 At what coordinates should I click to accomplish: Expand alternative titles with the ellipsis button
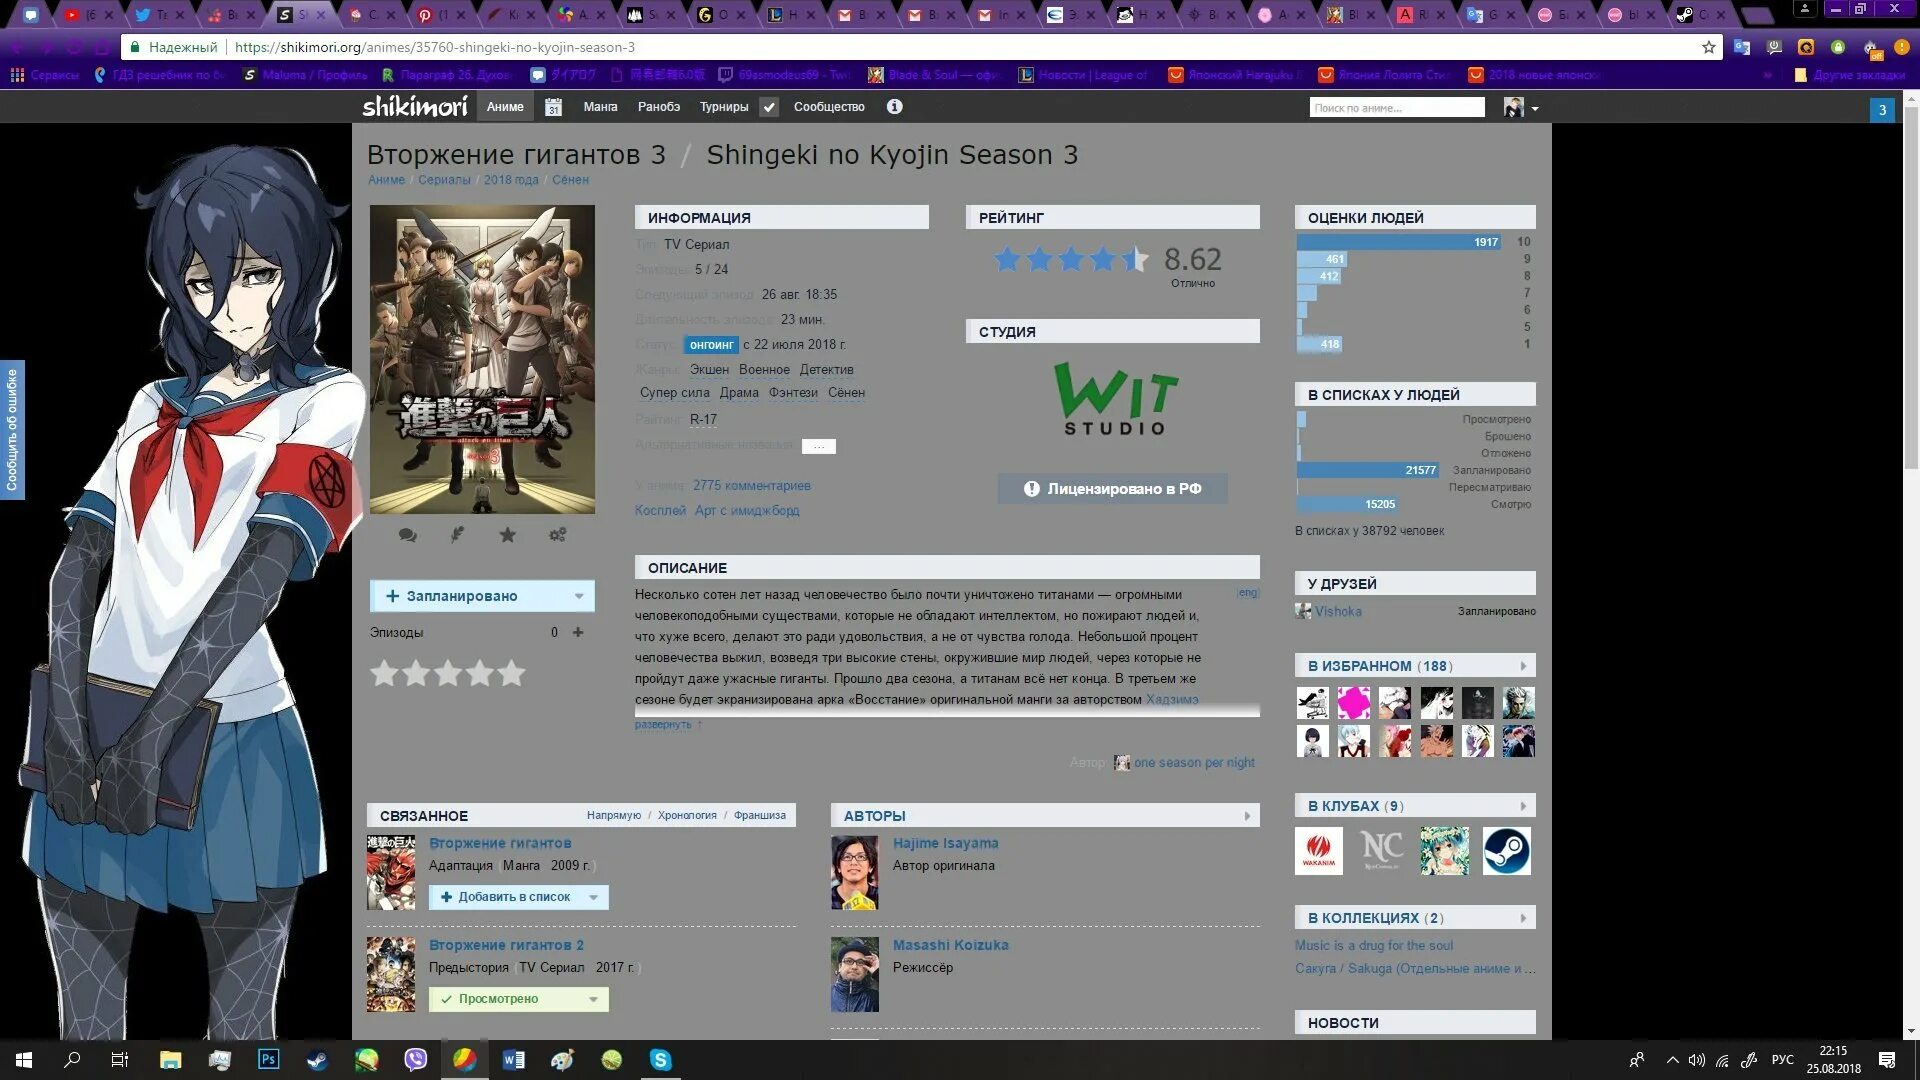tap(818, 446)
